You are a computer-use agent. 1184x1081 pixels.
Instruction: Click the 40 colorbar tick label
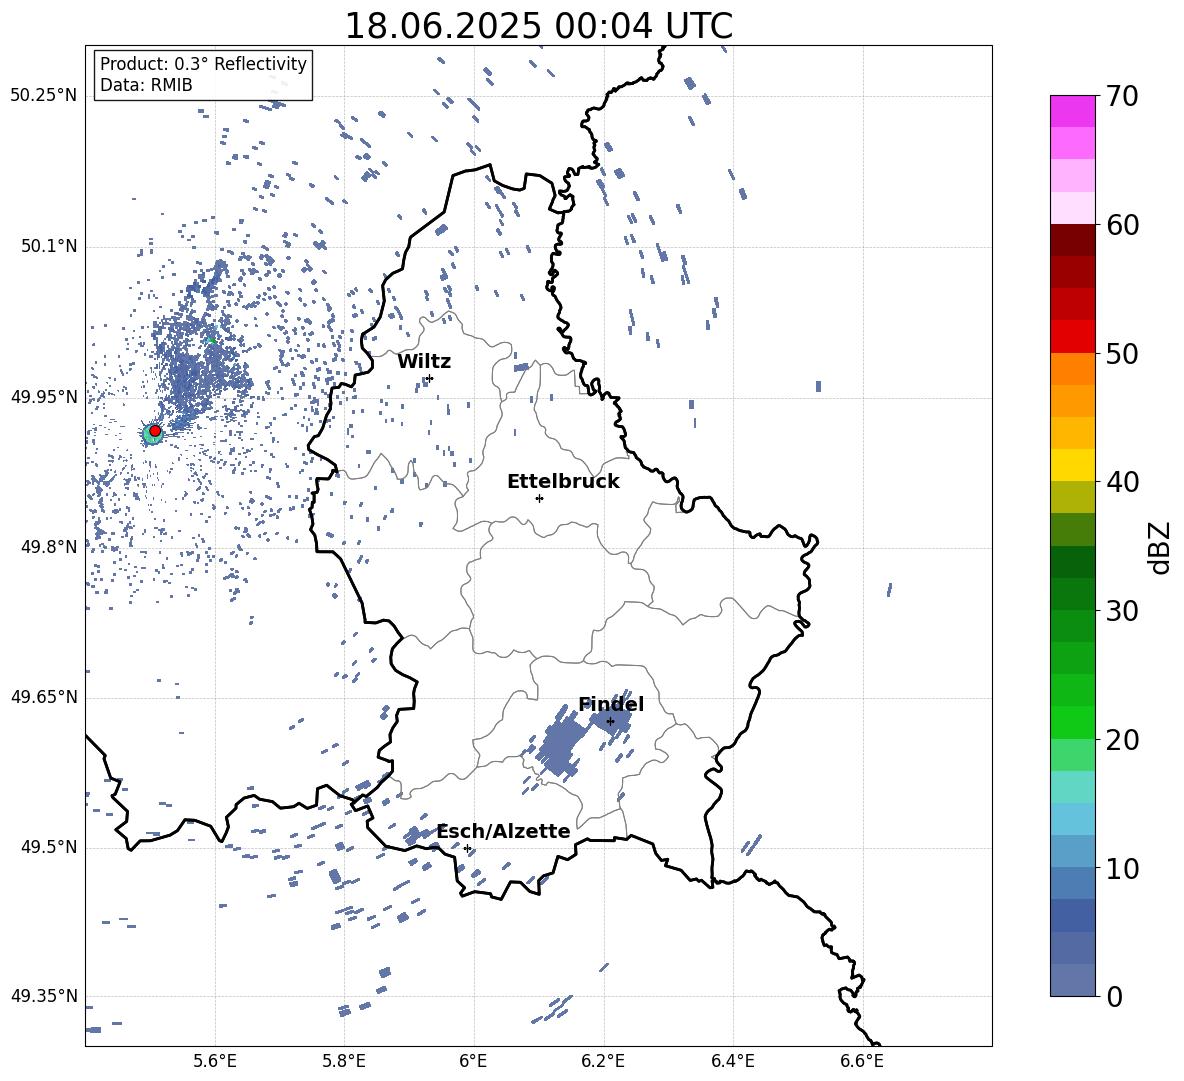tap(1122, 482)
